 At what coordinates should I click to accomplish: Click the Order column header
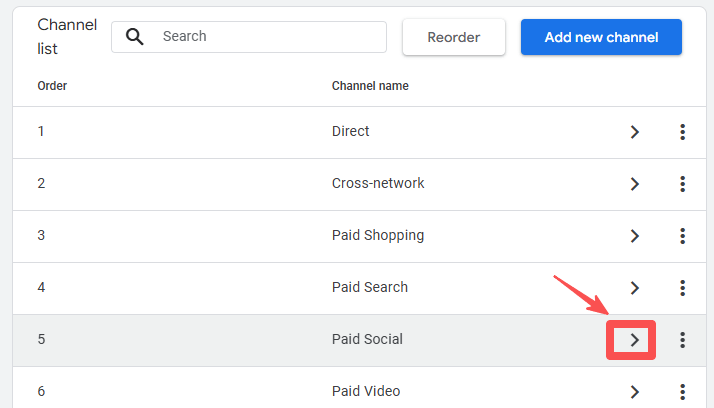[x=52, y=86]
